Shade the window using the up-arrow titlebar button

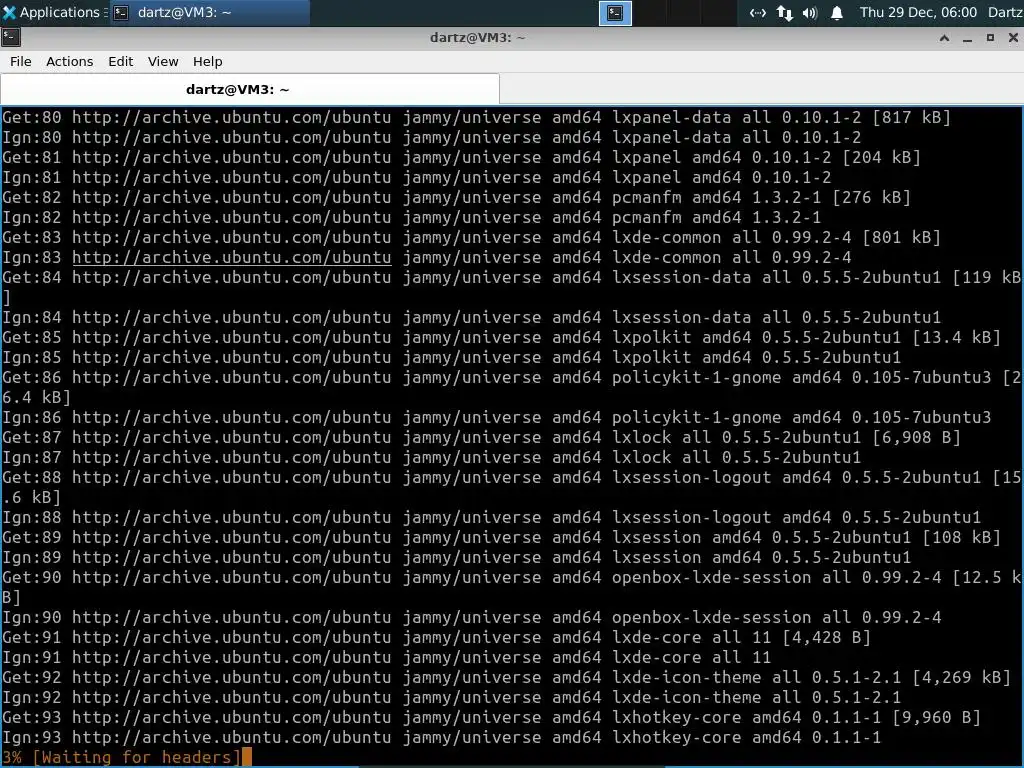[x=944, y=38]
